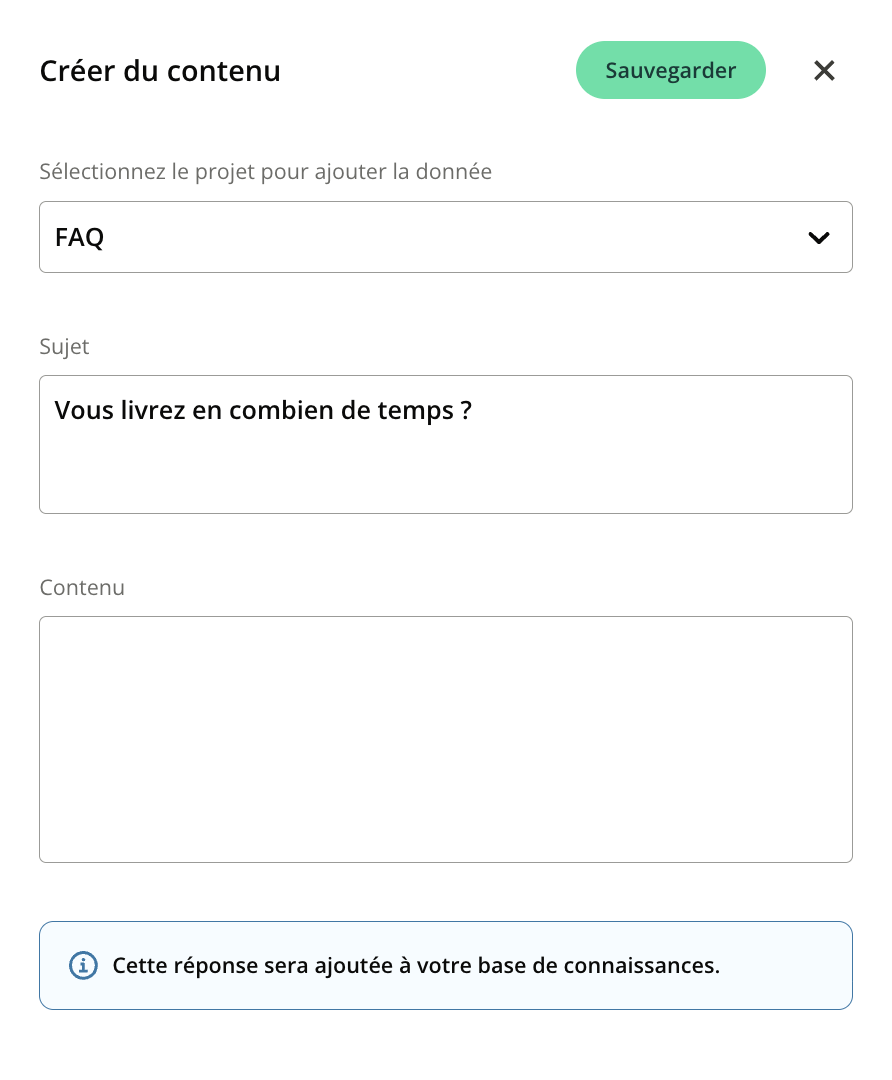Image resolution: width=892 pixels, height=1080 pixels.
Task: Click the info circle icon
Action: tap(83, 966)
